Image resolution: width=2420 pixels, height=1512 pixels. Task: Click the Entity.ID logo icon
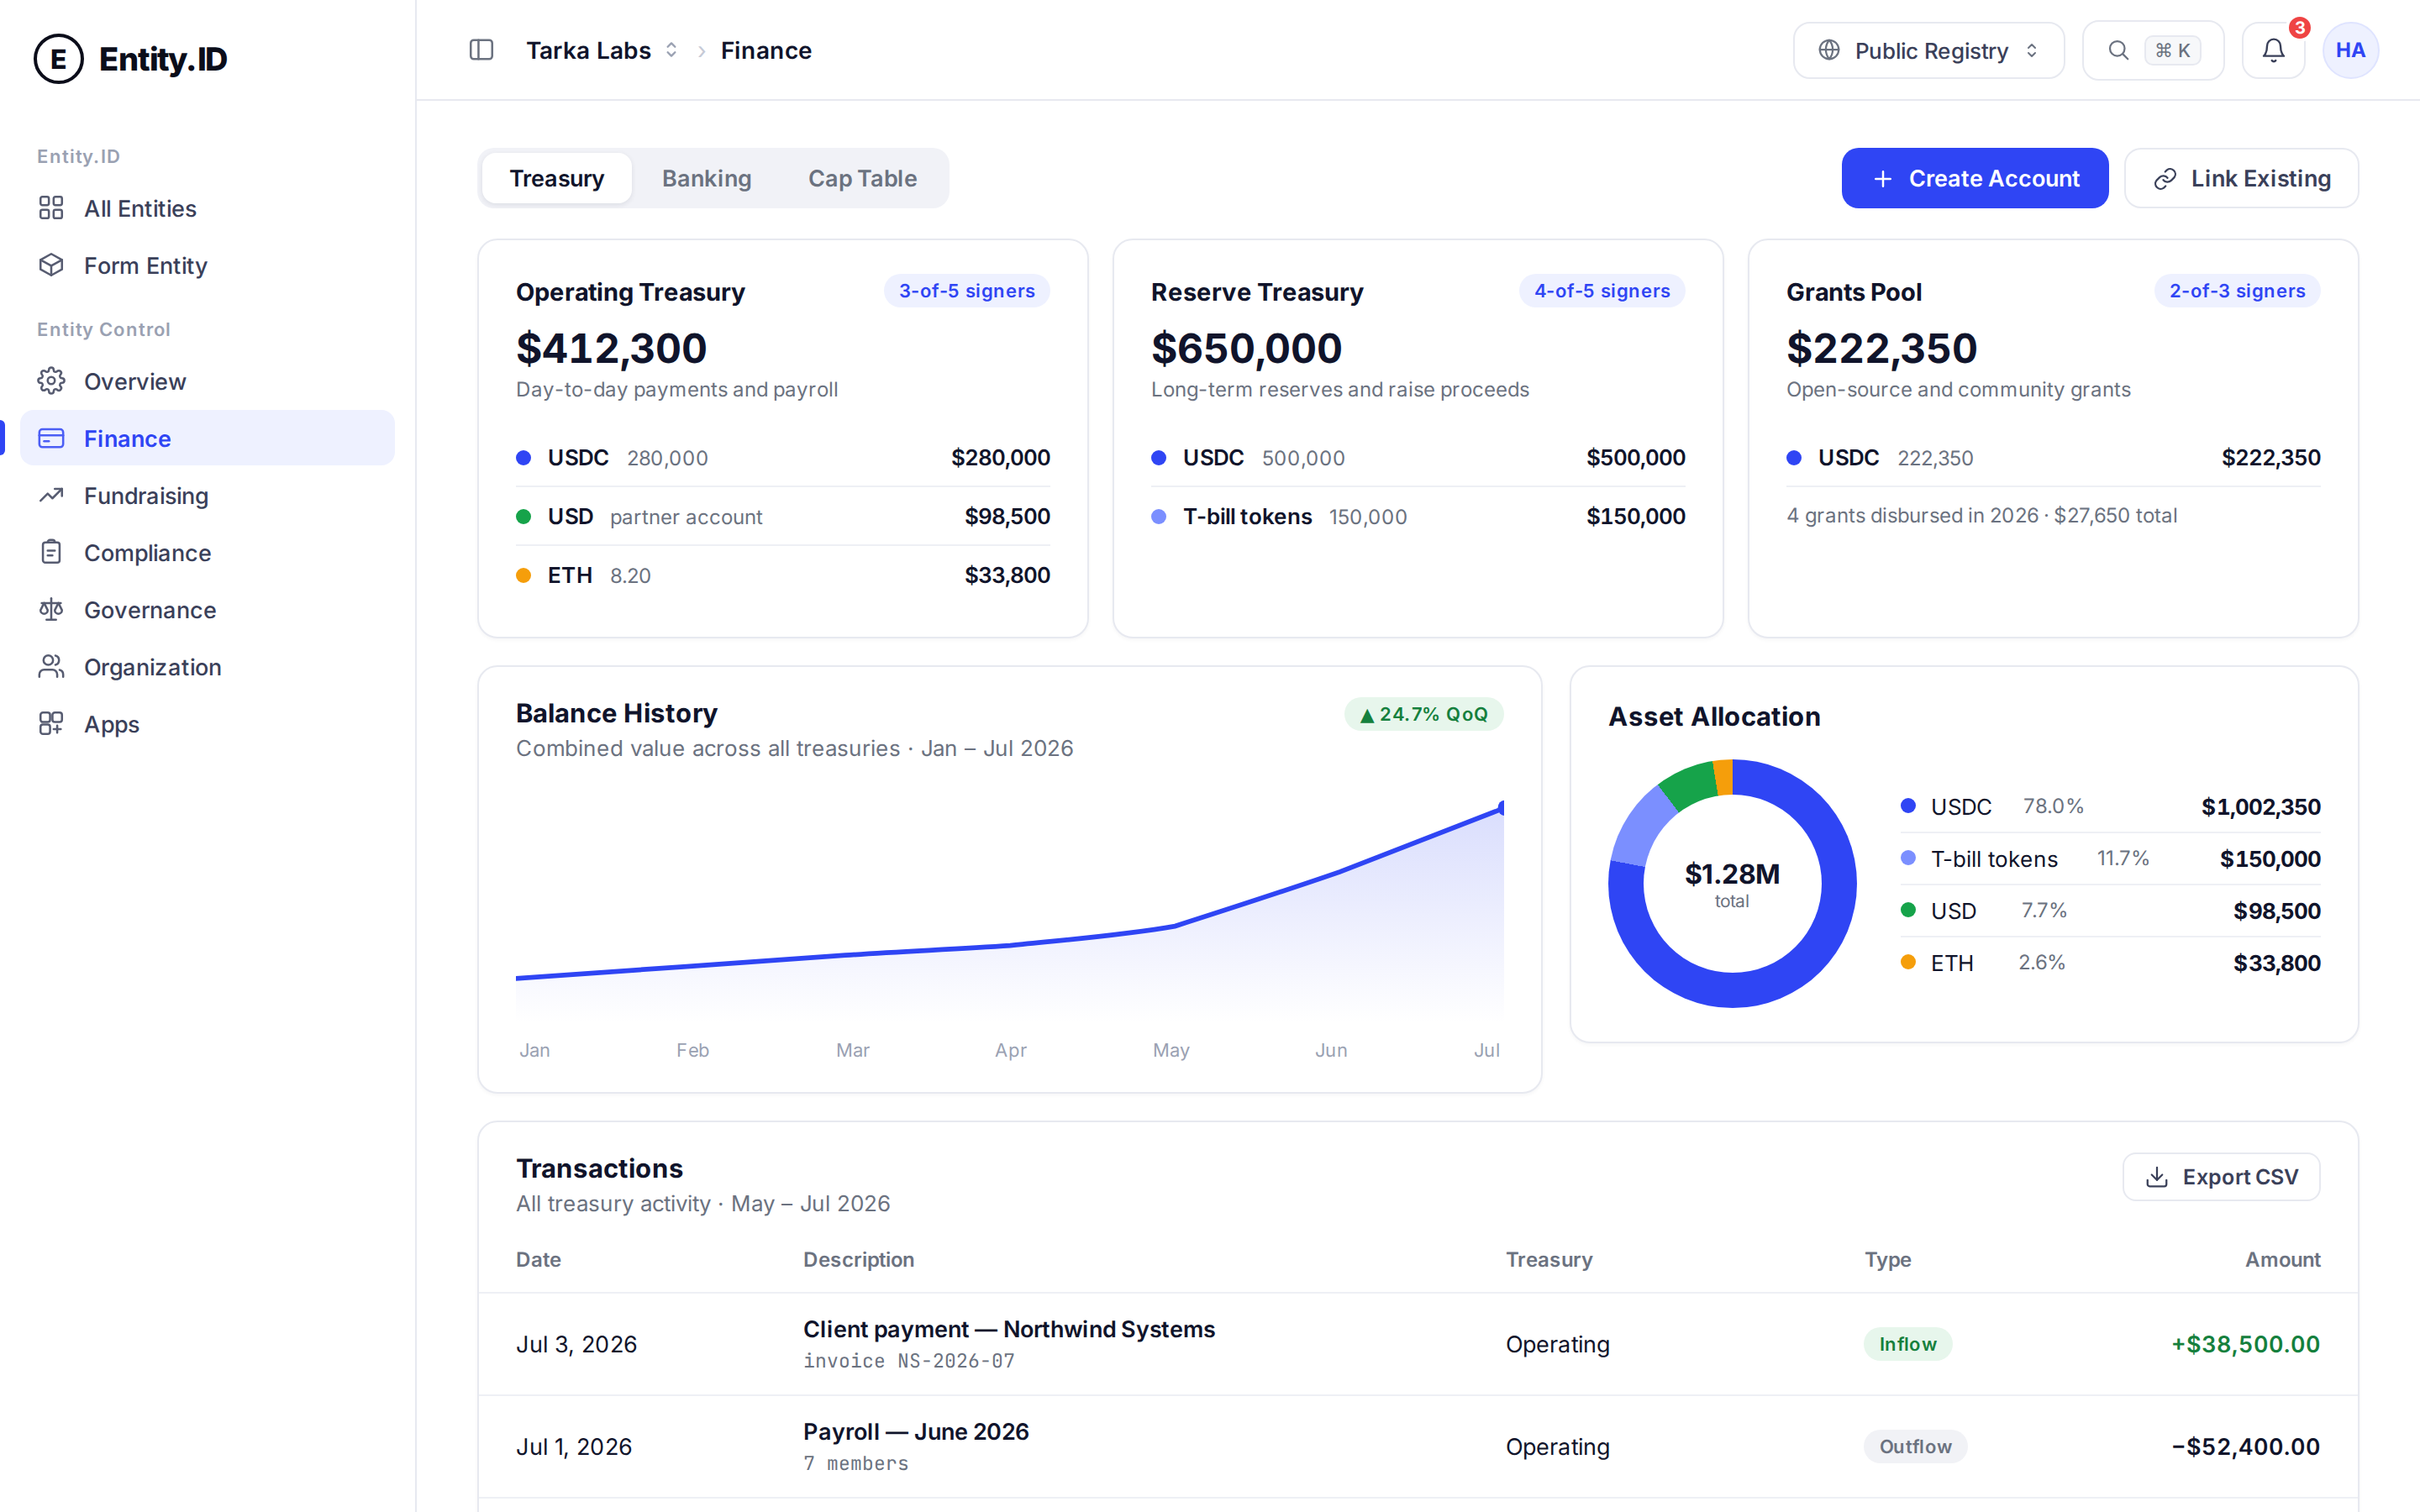58,59
